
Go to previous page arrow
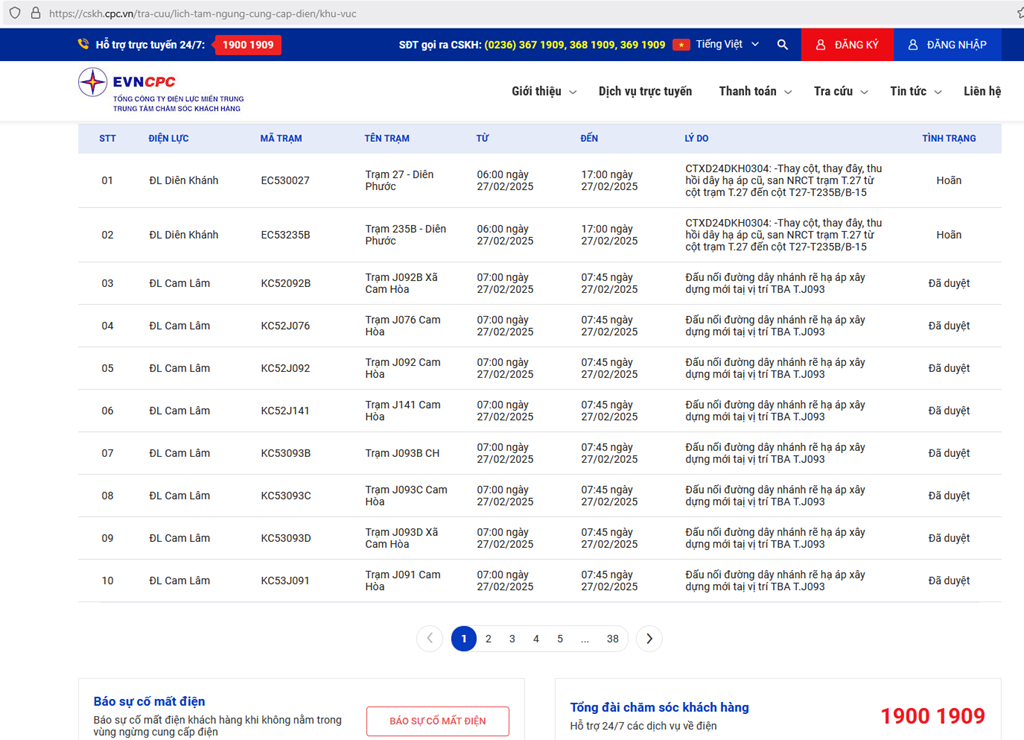429,639
